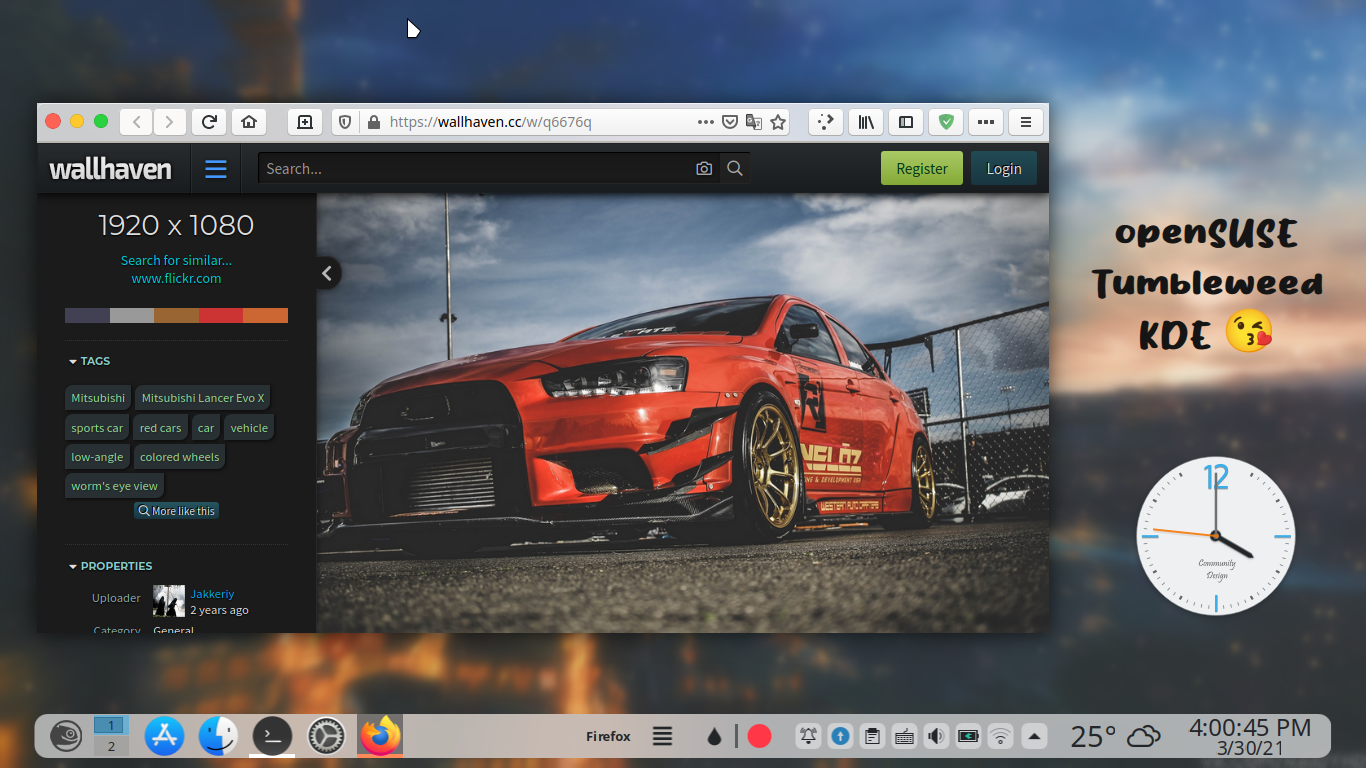Click the 'vehicle' tag
Image resolution: width=1366 pixels, height=768 pixels.
tap(249, 428)
